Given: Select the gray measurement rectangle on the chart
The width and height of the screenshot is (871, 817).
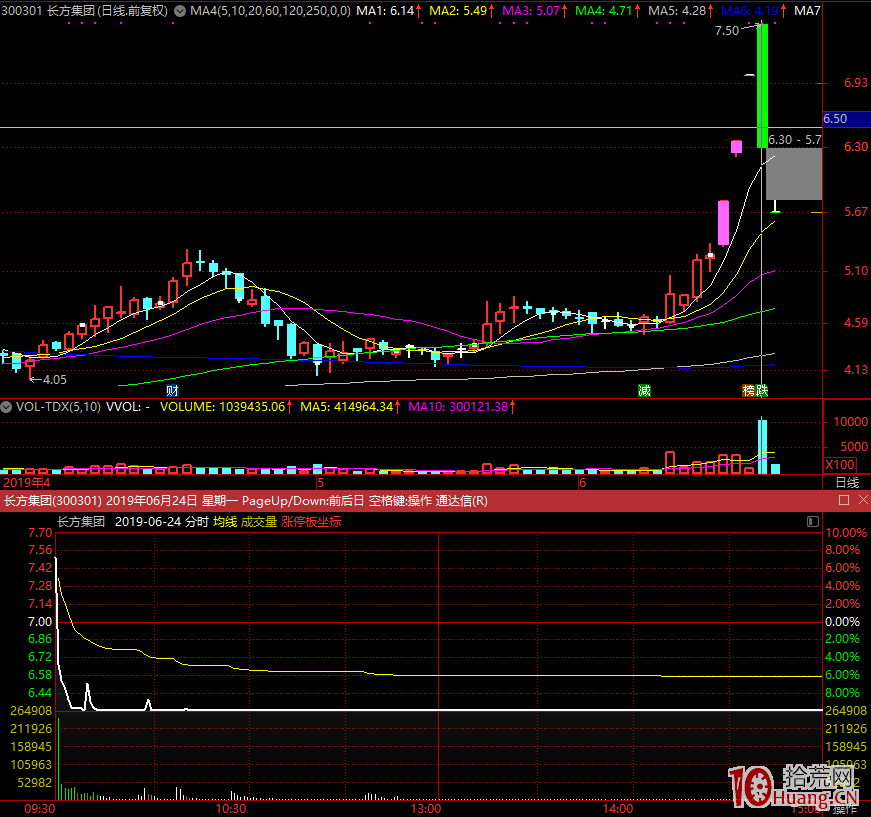Looking at the screenshot, I should (x=794, y=174).
